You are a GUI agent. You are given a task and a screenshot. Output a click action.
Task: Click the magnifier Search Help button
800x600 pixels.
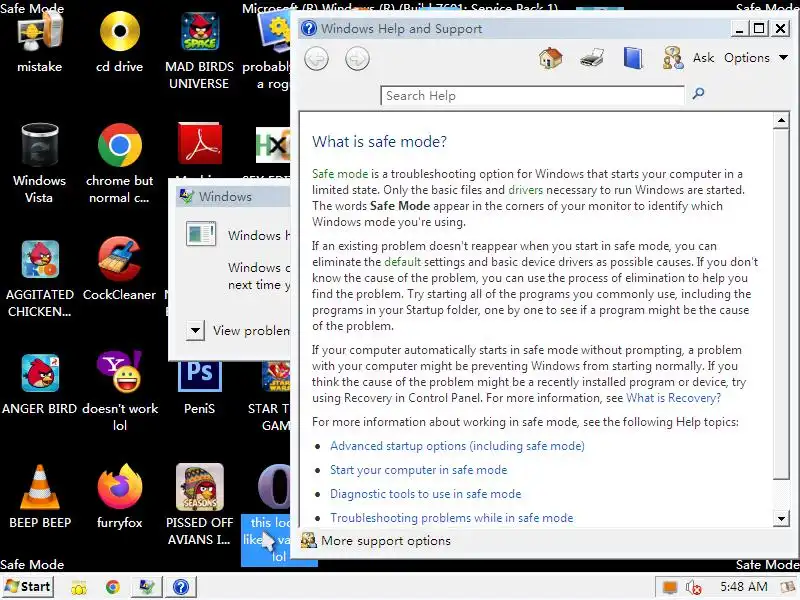point(698,93)
